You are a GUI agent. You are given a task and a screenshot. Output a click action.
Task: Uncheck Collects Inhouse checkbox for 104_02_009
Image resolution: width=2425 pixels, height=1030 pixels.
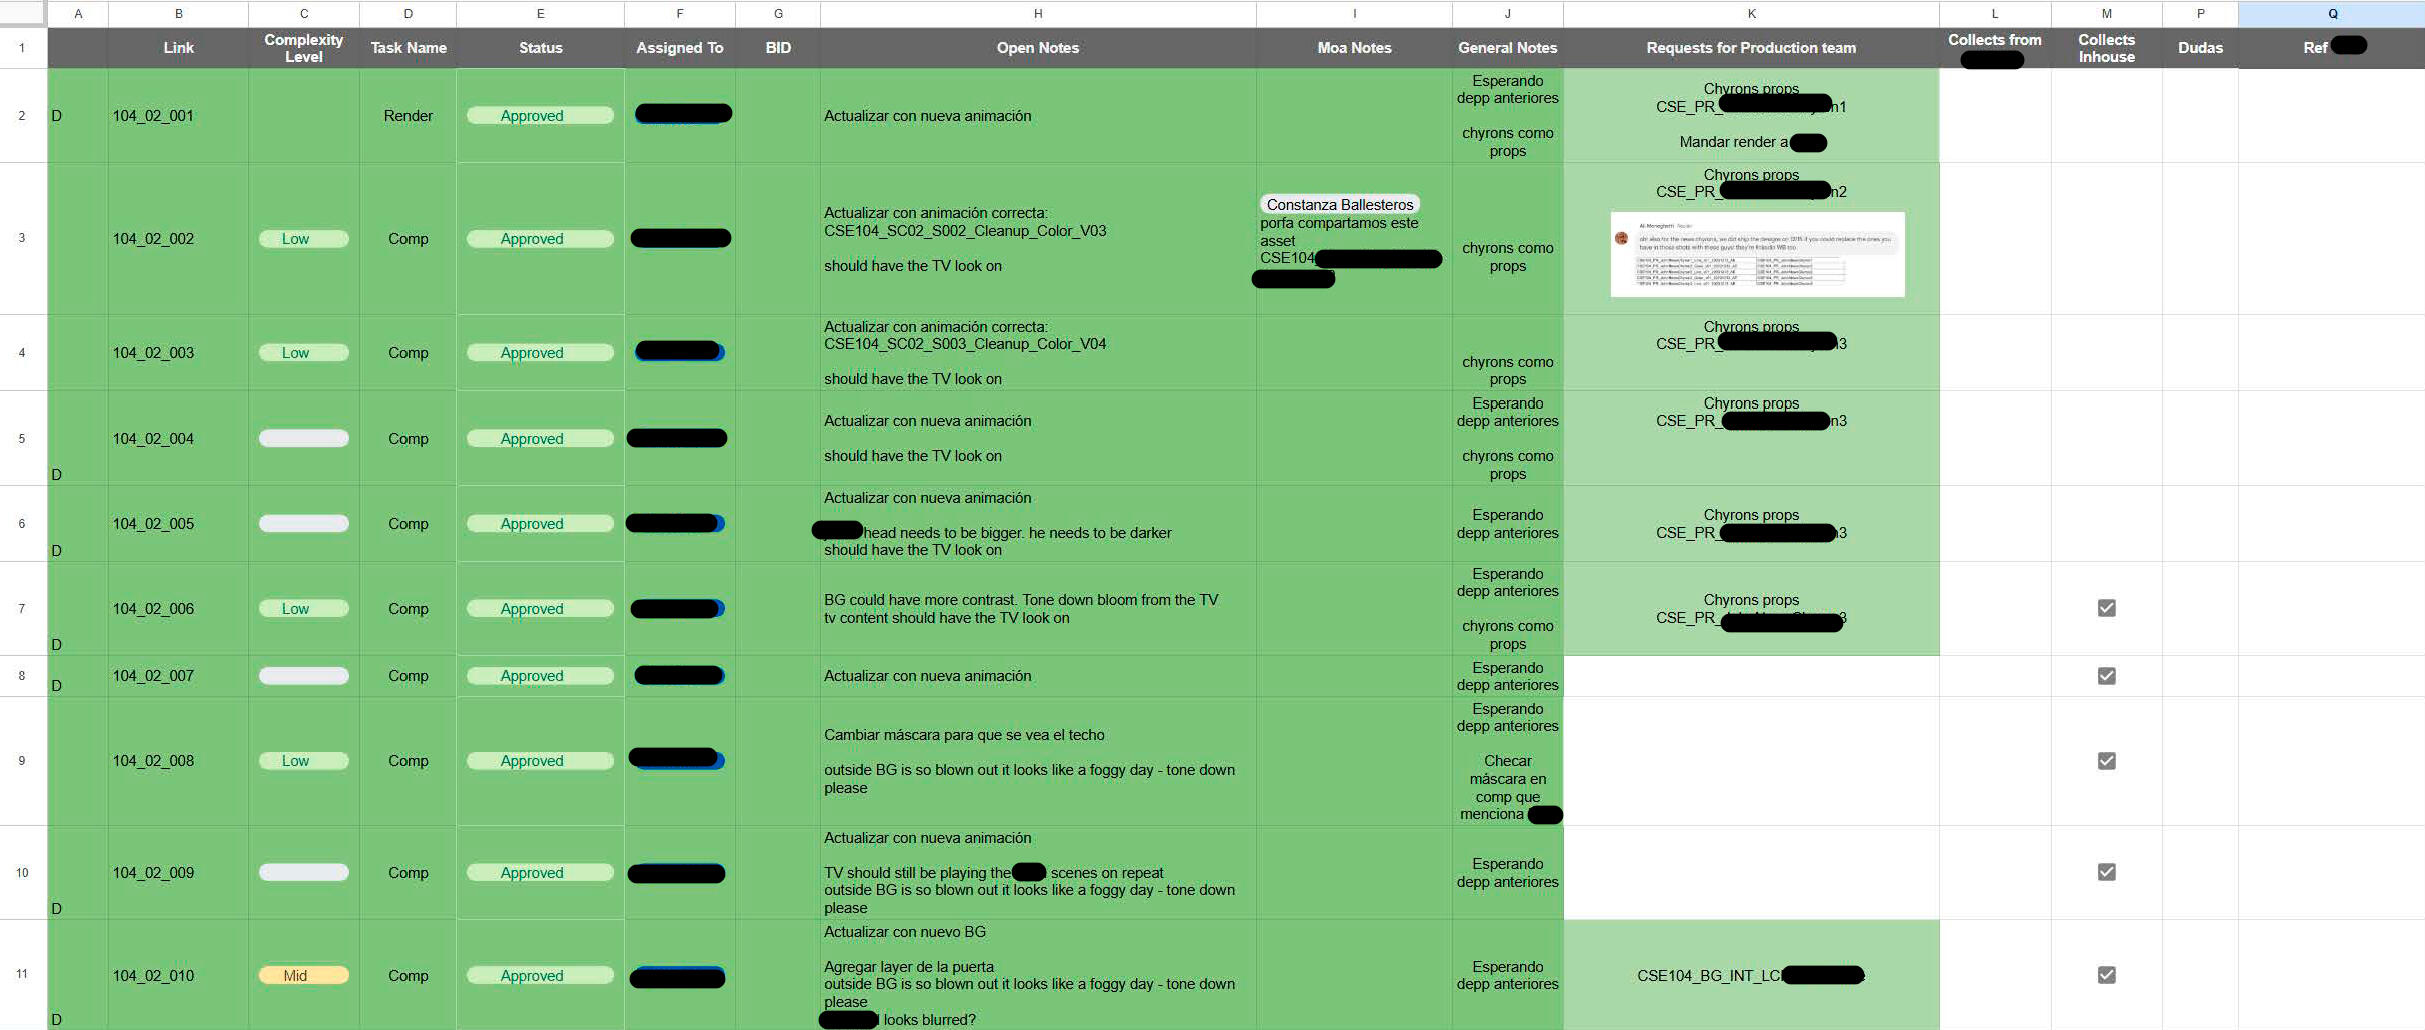pos(2106,872)
